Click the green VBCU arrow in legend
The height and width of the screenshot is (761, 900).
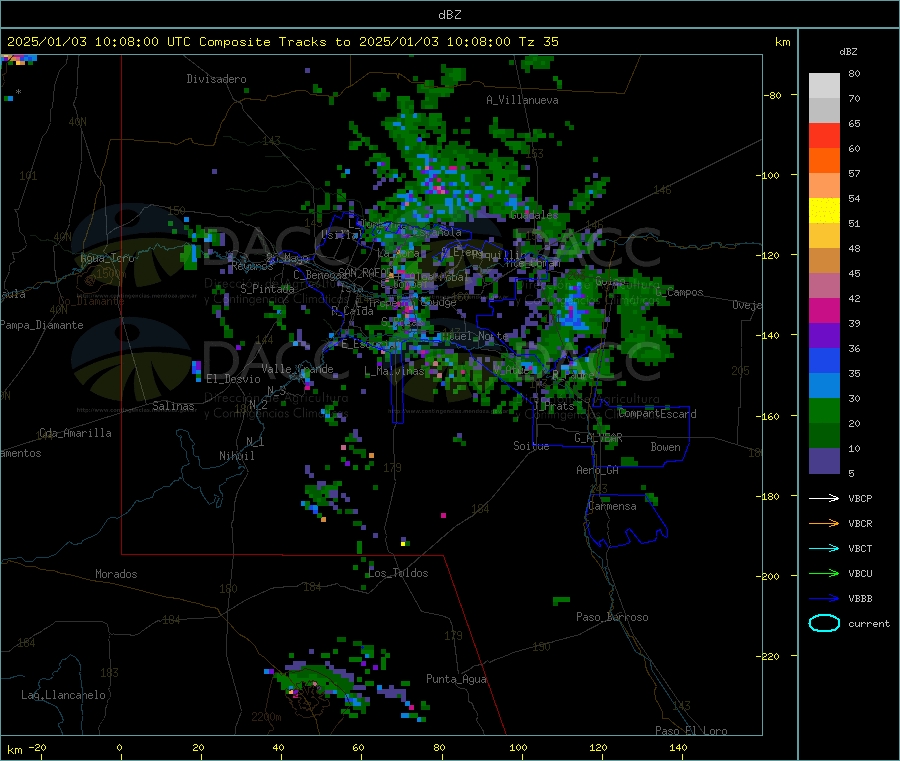click(x=824, y=573)
